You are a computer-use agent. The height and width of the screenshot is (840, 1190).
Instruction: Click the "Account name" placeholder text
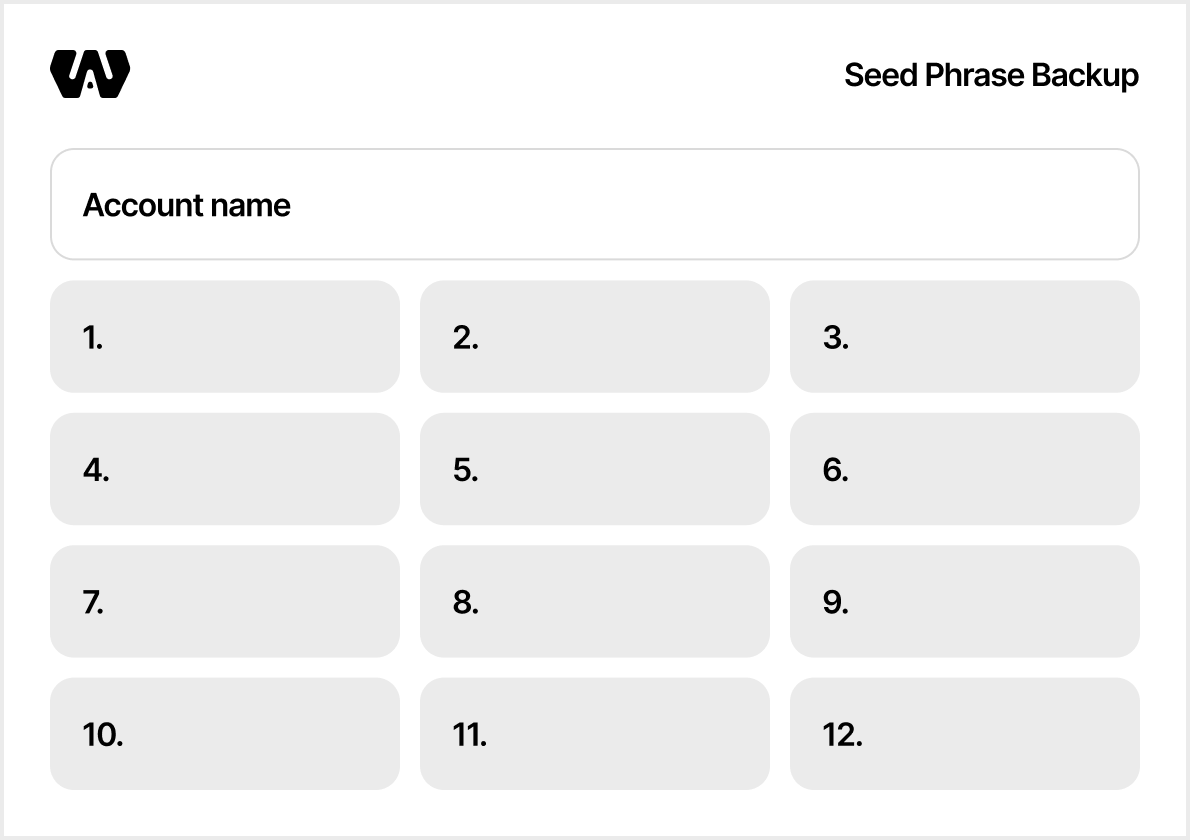point(187,205)
